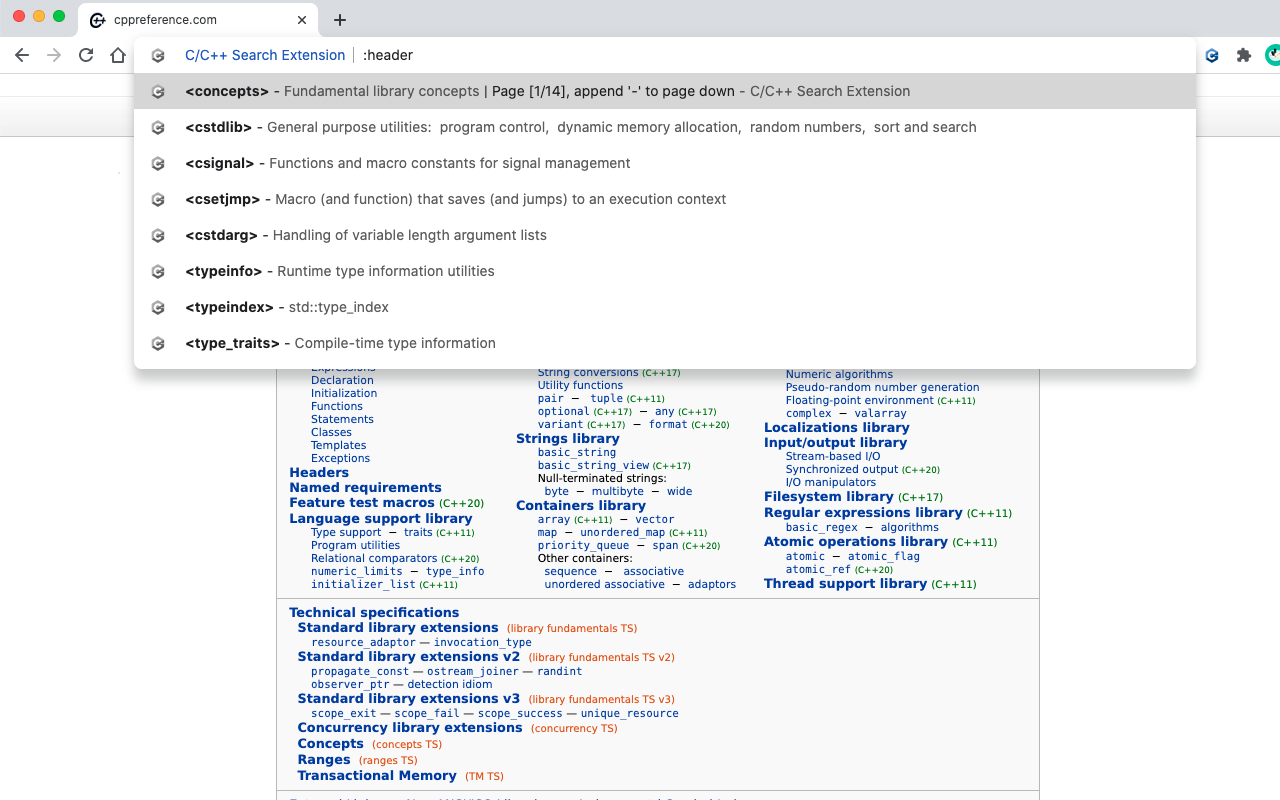Viewport: 1280px width, 800px height.
Task: Select the <concepts> suggestion in the dropdown
Action: pos(400,91)
